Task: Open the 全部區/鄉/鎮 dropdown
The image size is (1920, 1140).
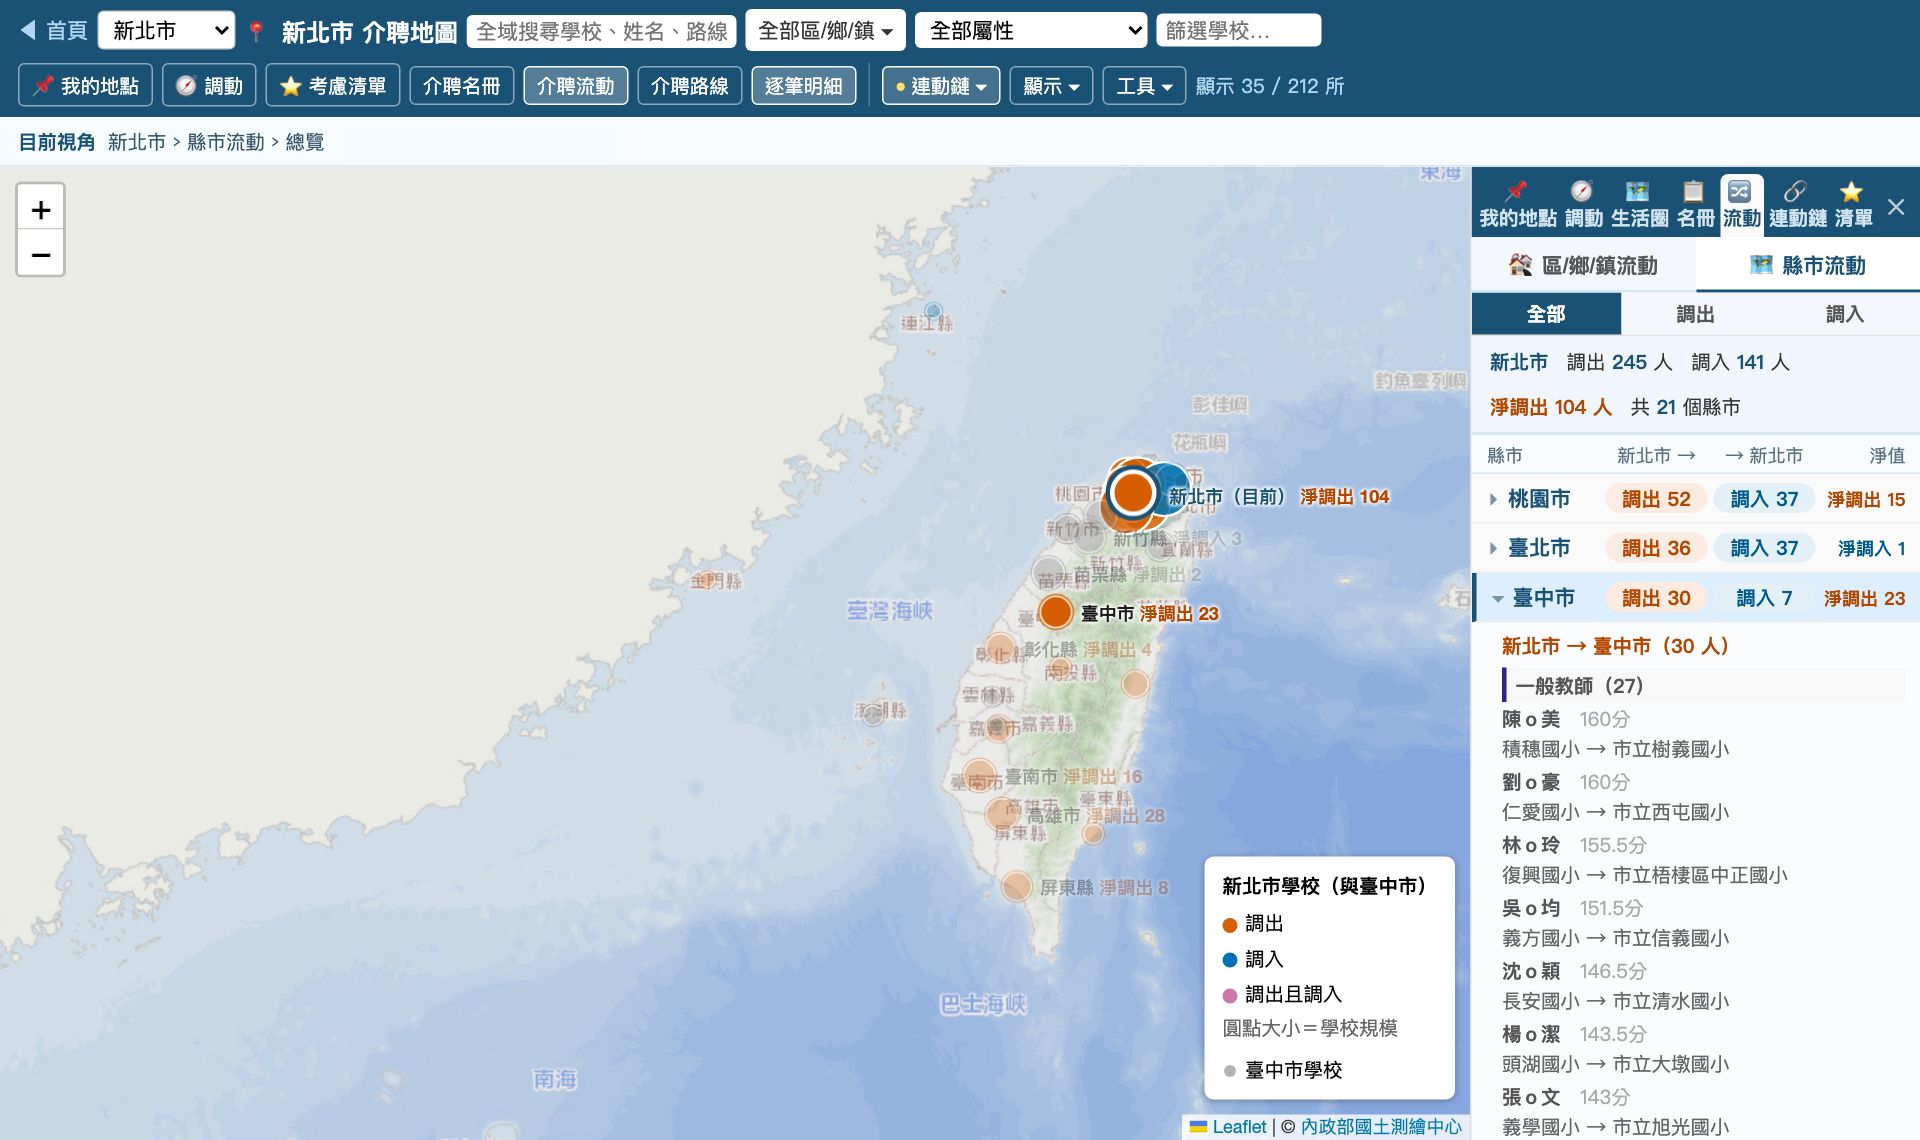Action: click(x=826, y=31)
